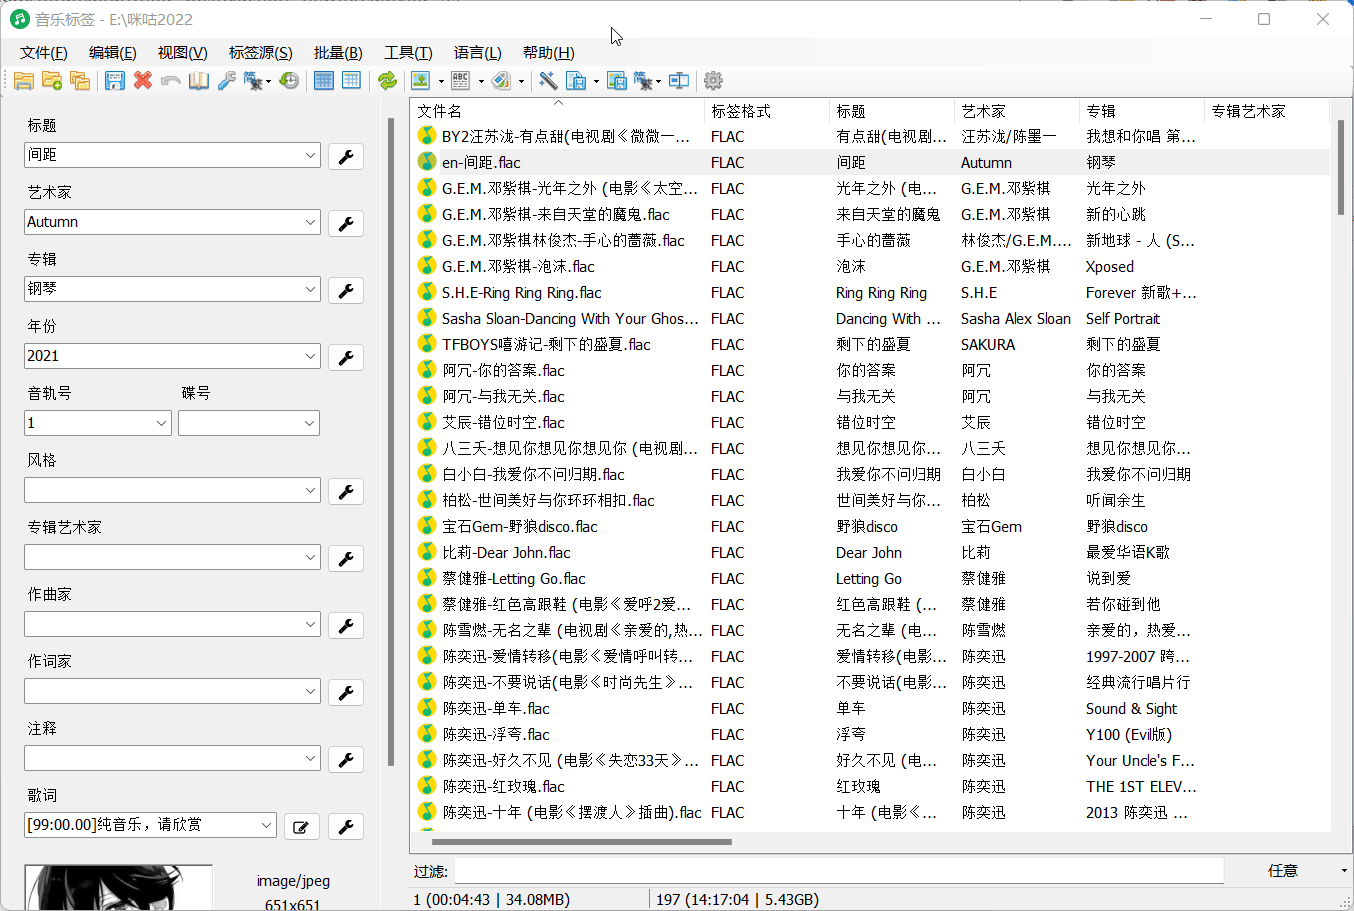Click the red X delete icon
Viewport: 1354px width, 911px height.
point(143,81)
